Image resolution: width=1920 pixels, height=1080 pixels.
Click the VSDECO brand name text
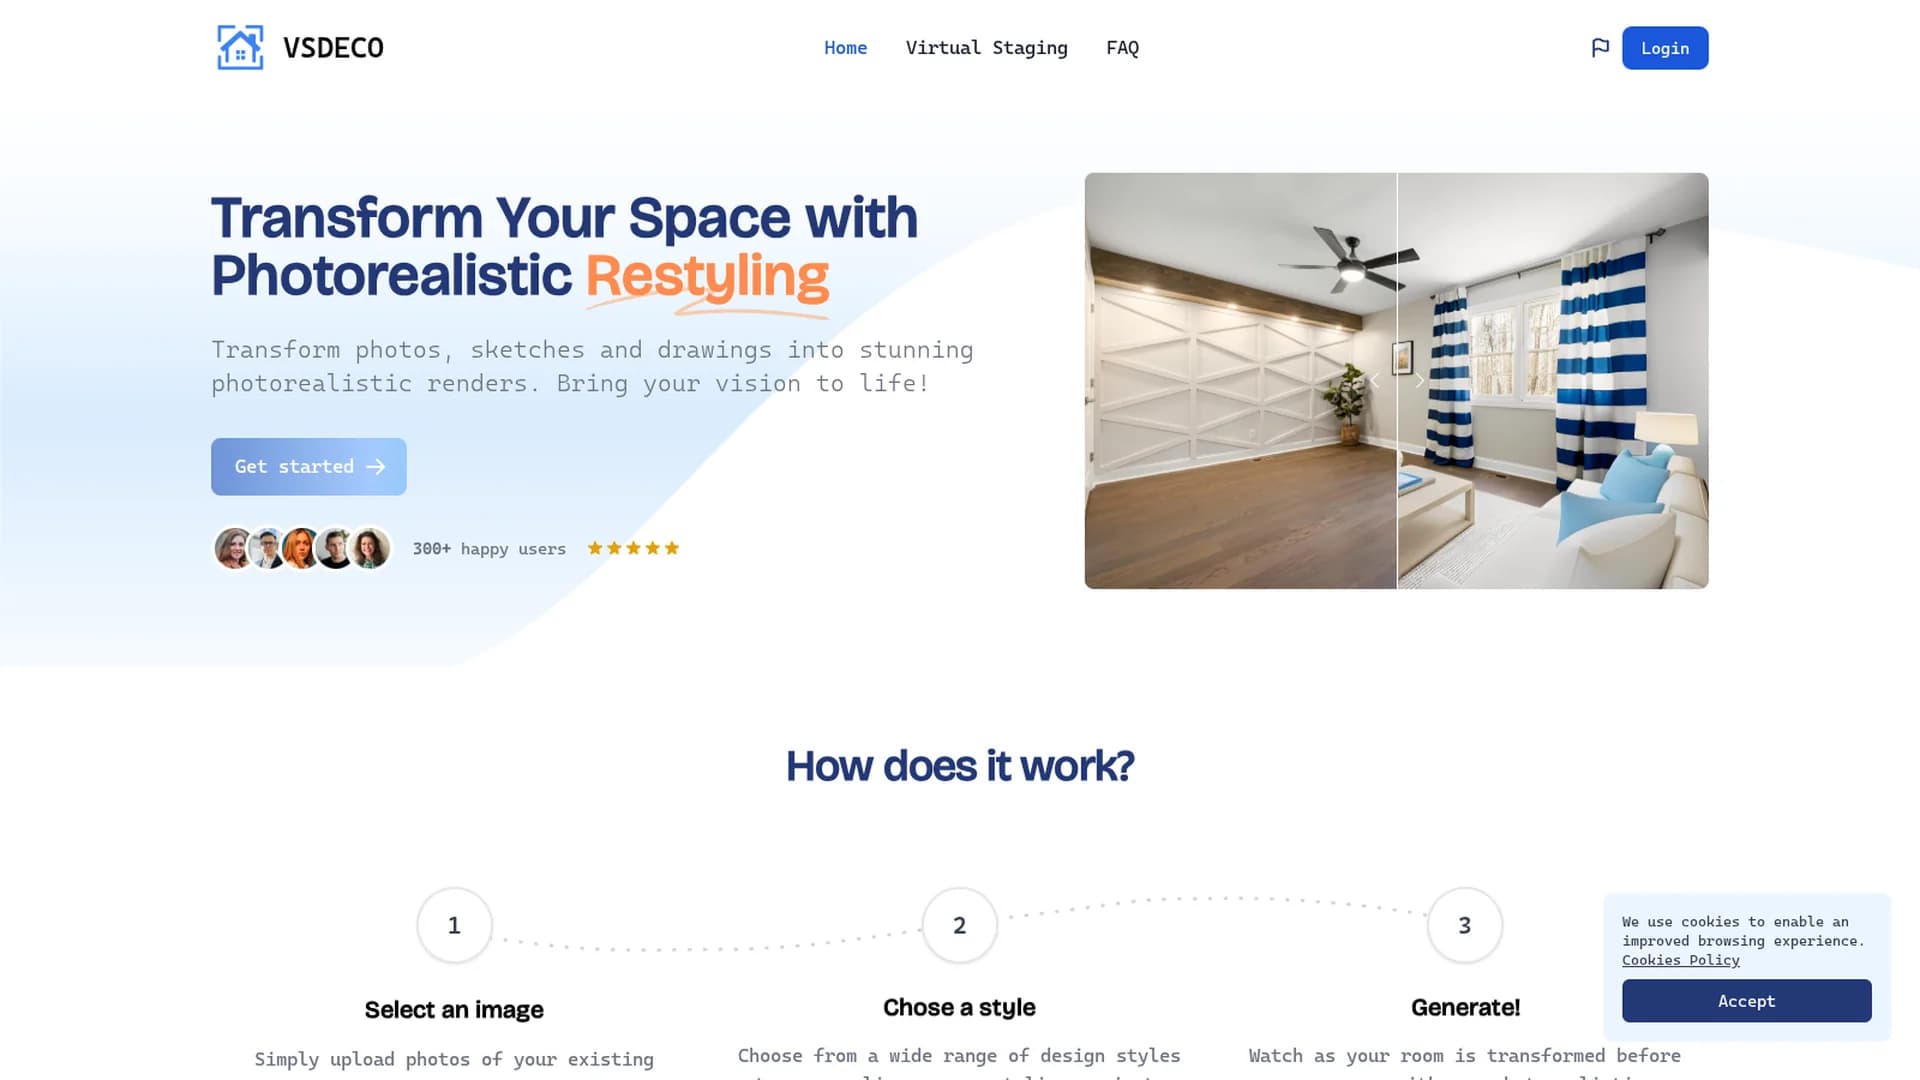[x=333, y=48]
